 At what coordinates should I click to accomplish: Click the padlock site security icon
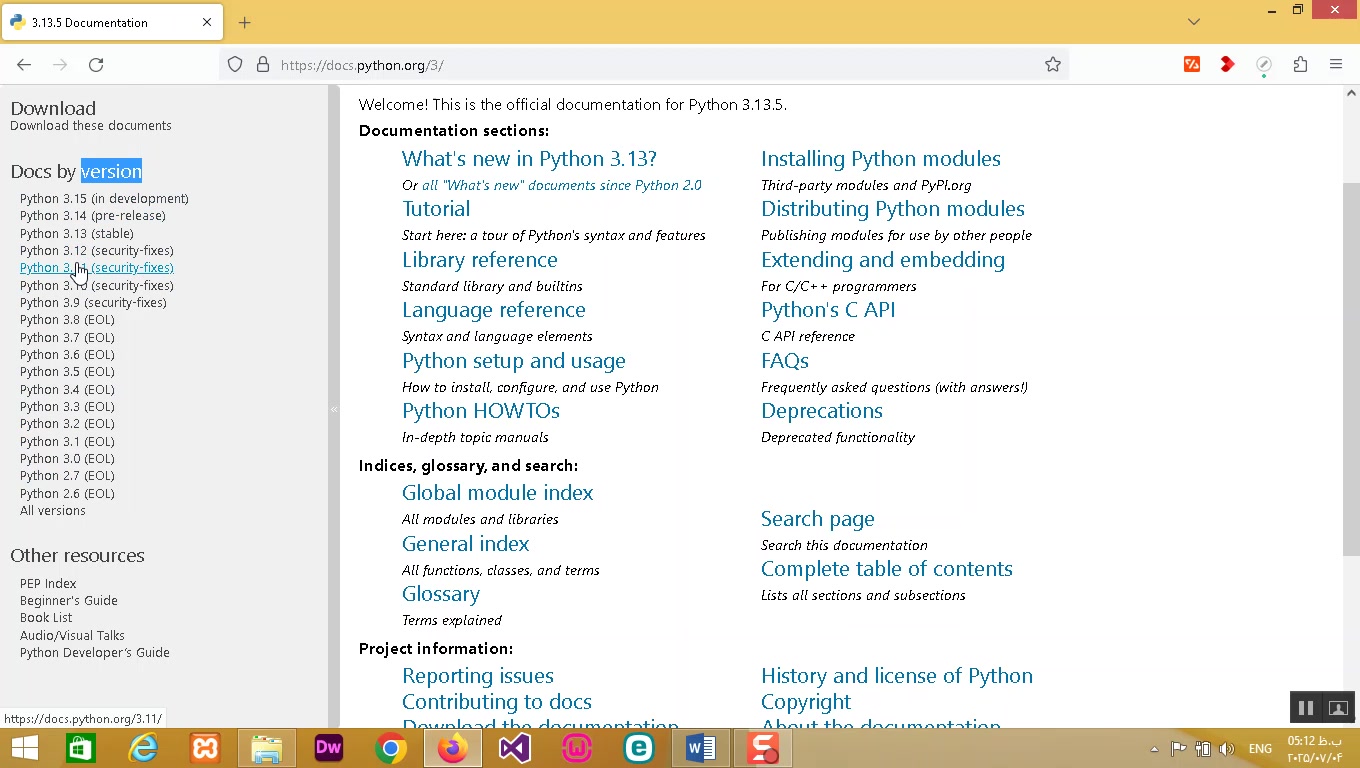click(x=263, y=65)
